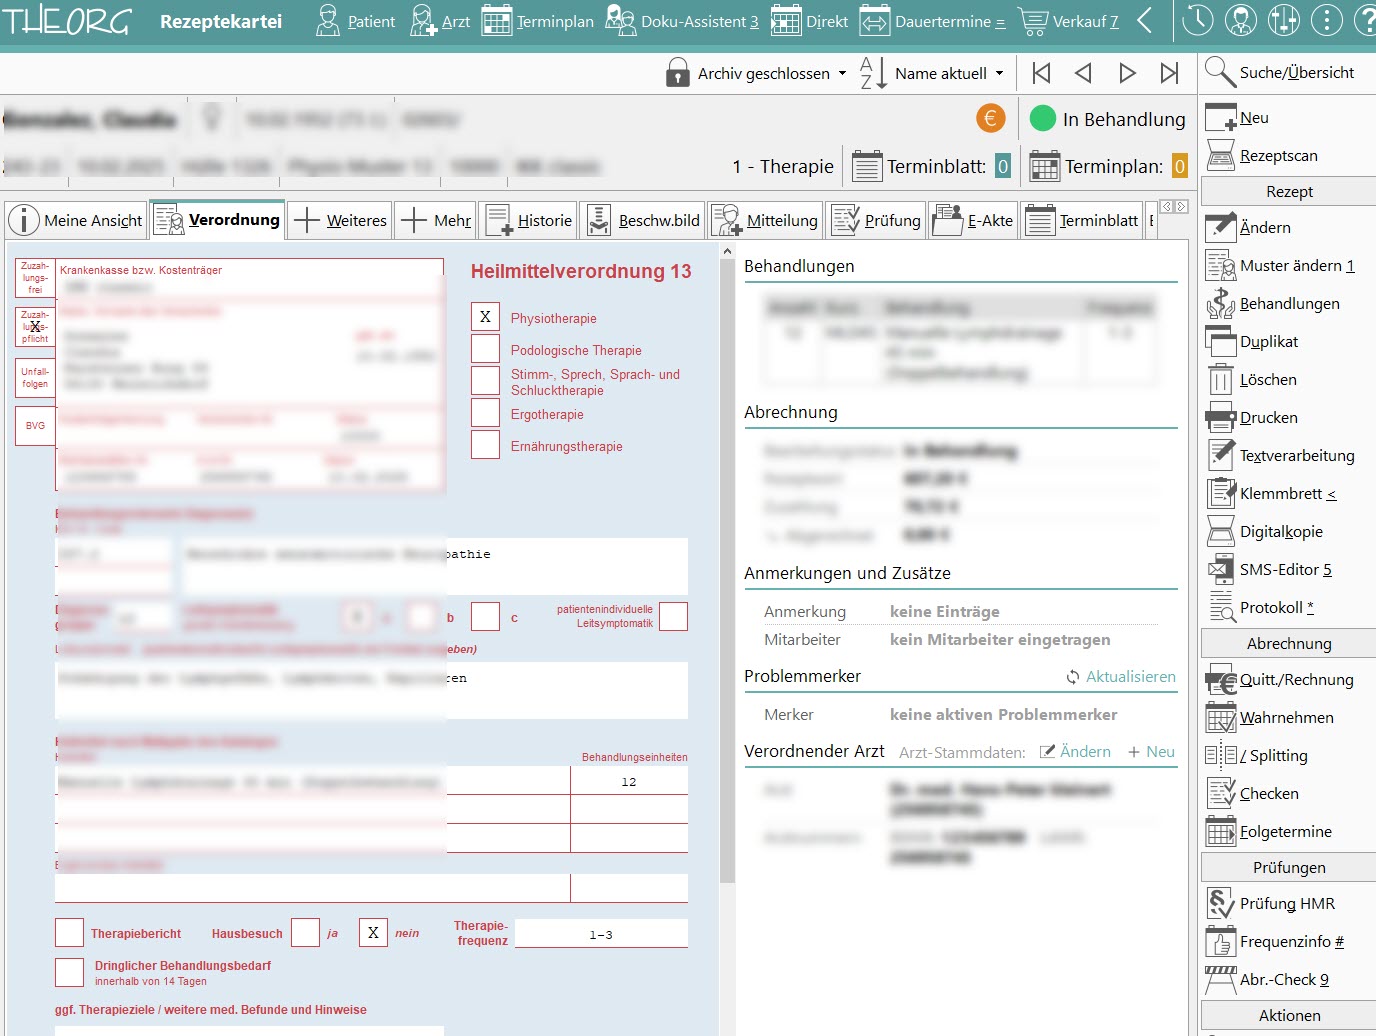Screen dimensions: 1376x1036
Task: Open Quitt./Rechnung billing icon
Action: point(1221,680)
